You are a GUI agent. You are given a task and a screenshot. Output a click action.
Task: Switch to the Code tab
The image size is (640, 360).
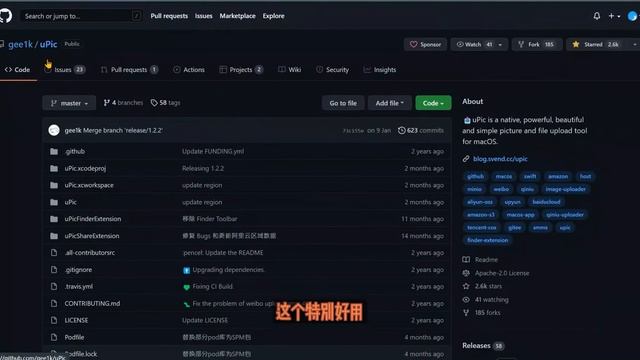point(18,70)
